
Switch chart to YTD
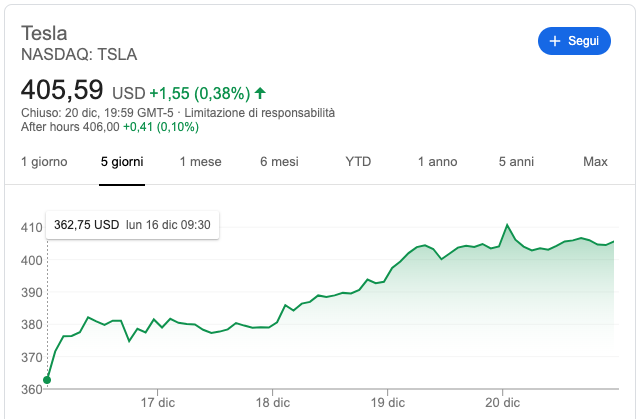[x=358, y=161]
